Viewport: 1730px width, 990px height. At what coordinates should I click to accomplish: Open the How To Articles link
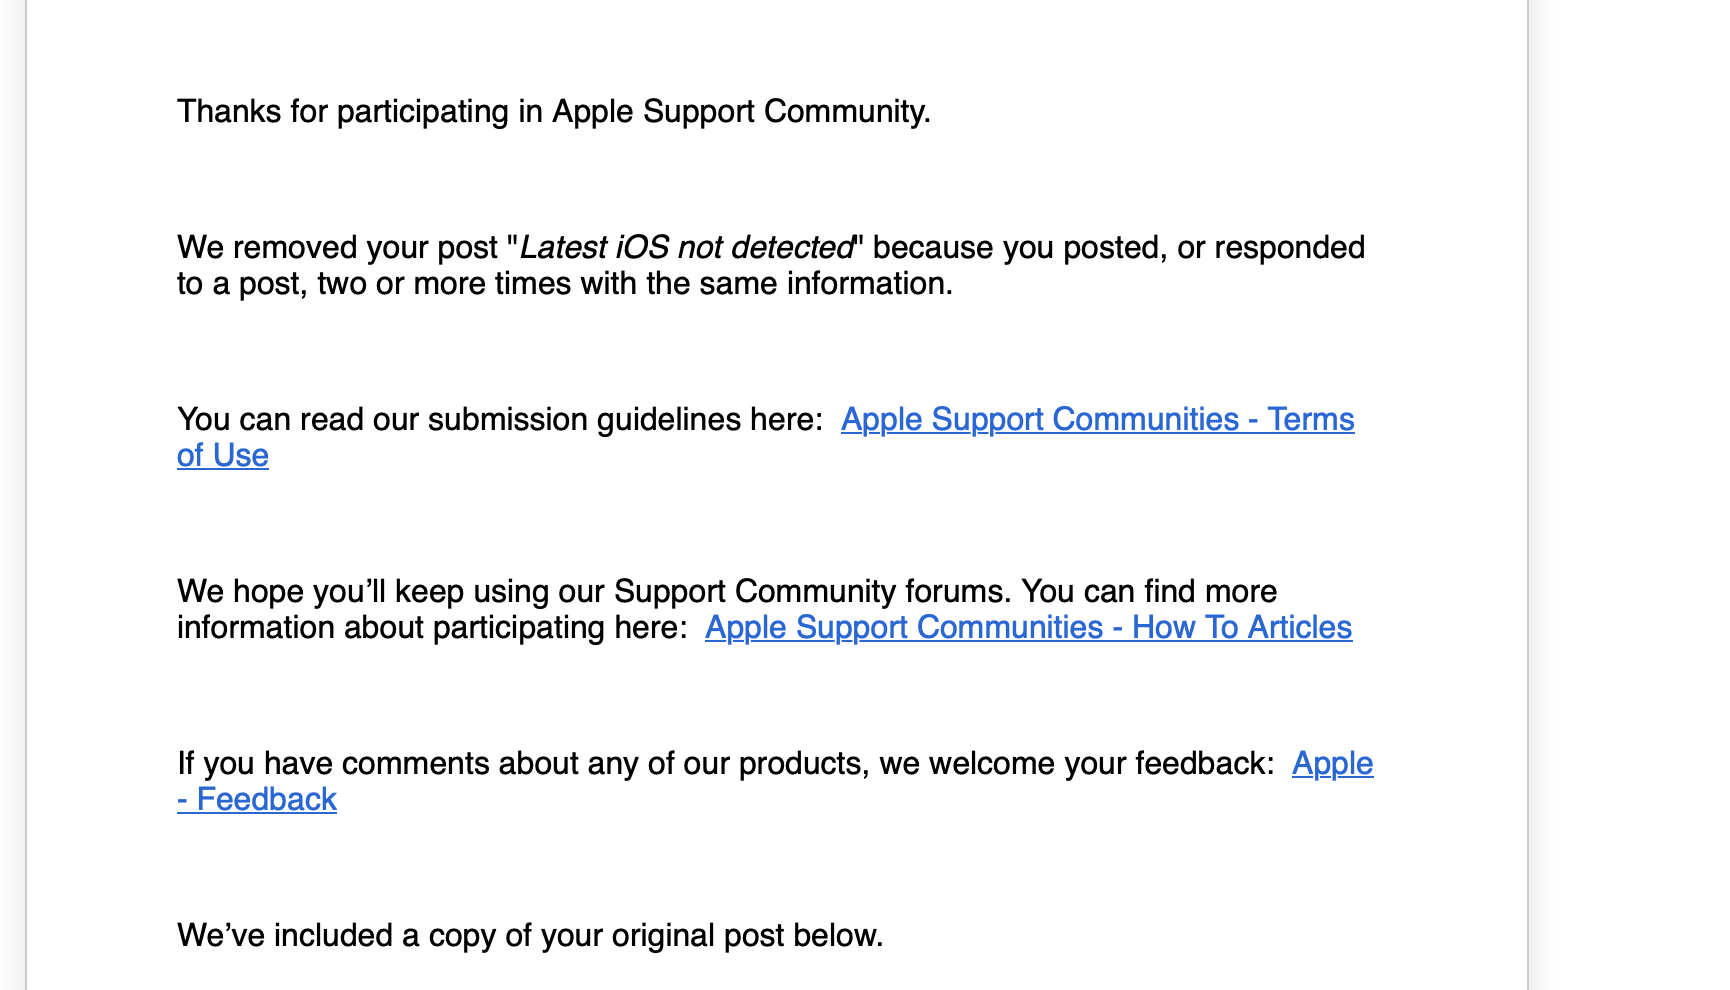point(1028,627)
